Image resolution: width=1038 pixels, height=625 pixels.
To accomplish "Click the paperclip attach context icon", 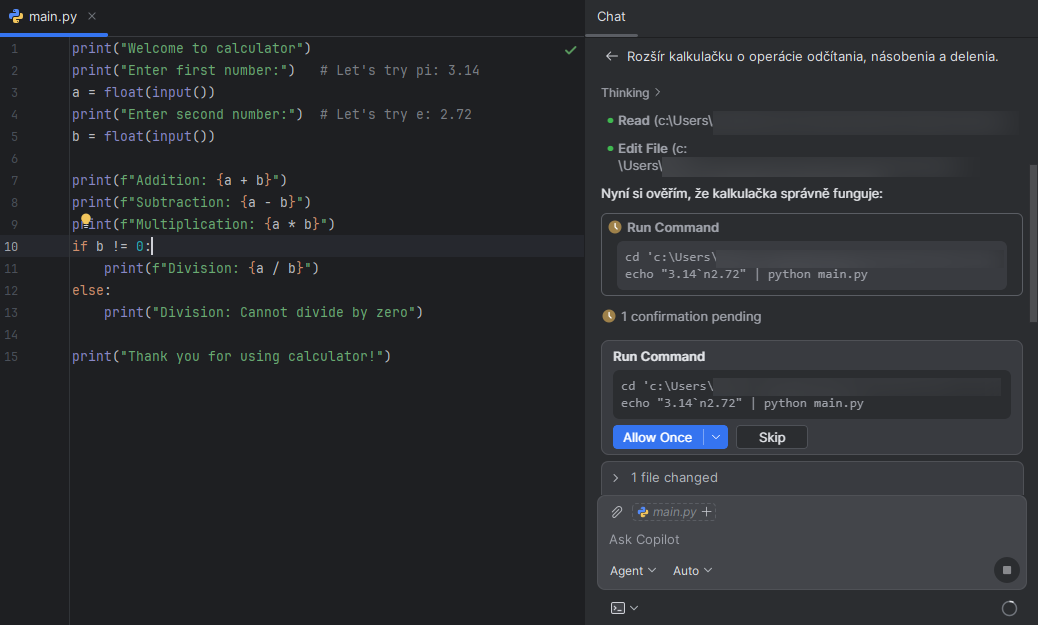I will (617, 512).
